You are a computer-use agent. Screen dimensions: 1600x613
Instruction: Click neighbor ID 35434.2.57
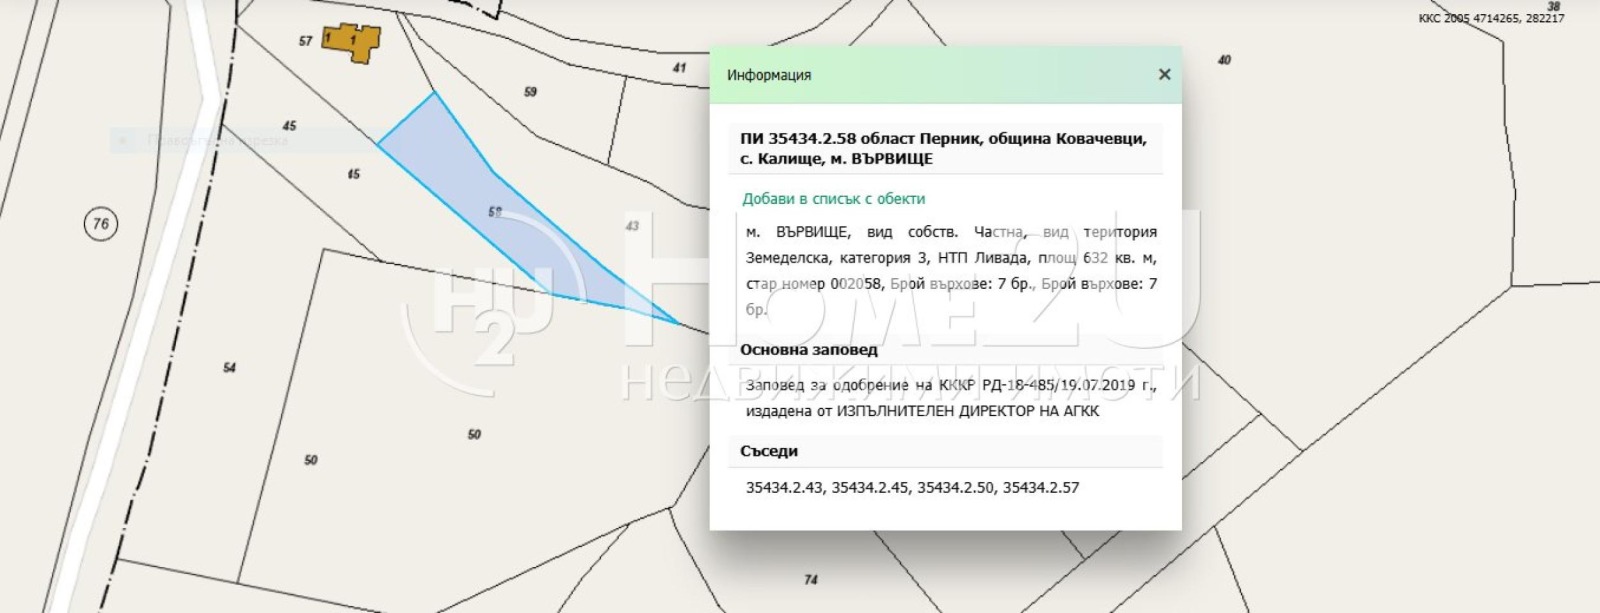(1041, 488)
